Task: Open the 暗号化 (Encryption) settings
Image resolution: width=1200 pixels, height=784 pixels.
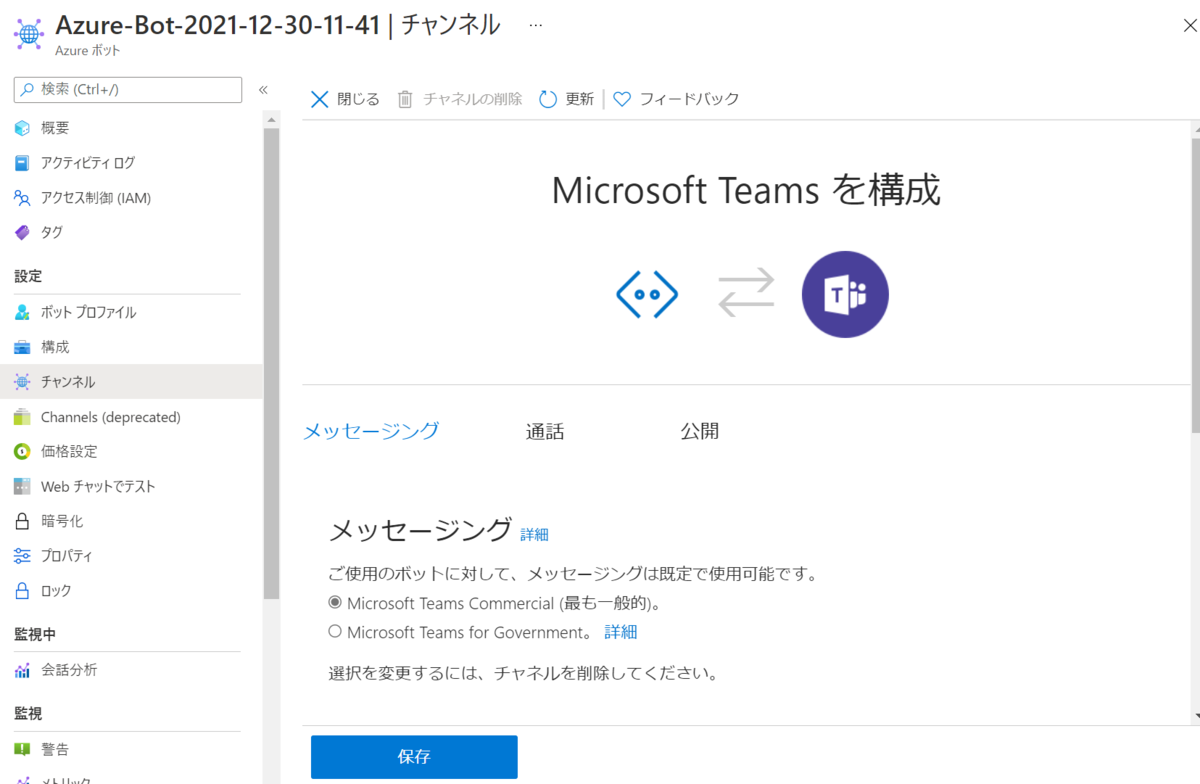Action: (x=61, y=520)
